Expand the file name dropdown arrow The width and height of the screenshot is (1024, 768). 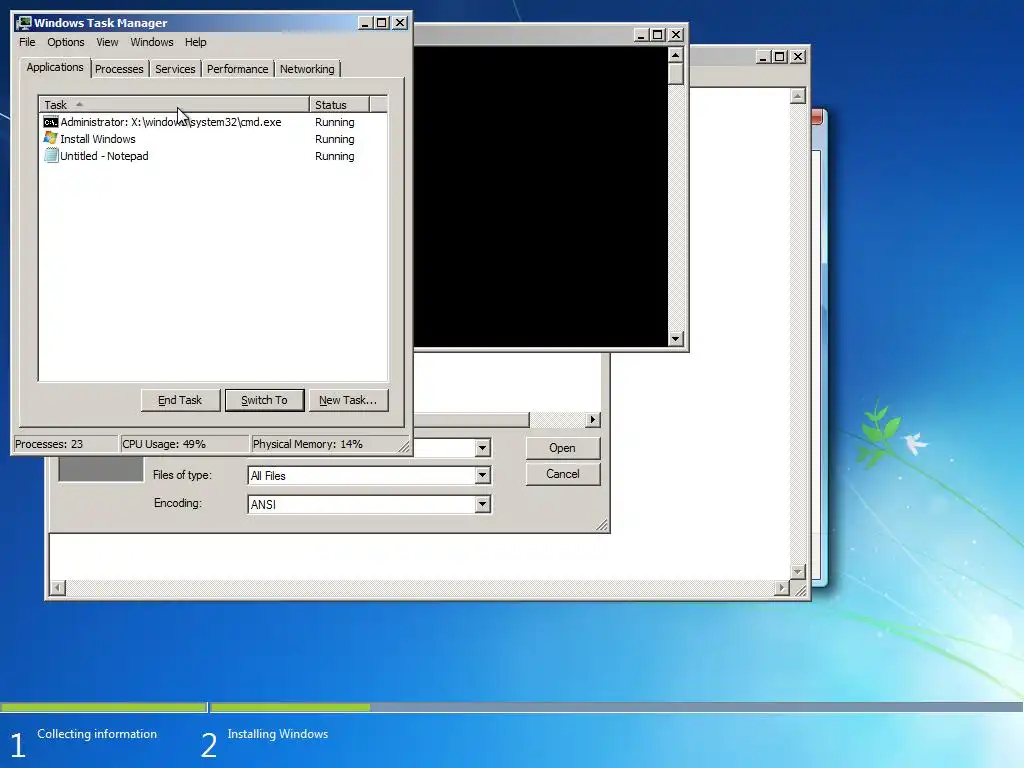[483, 448]
